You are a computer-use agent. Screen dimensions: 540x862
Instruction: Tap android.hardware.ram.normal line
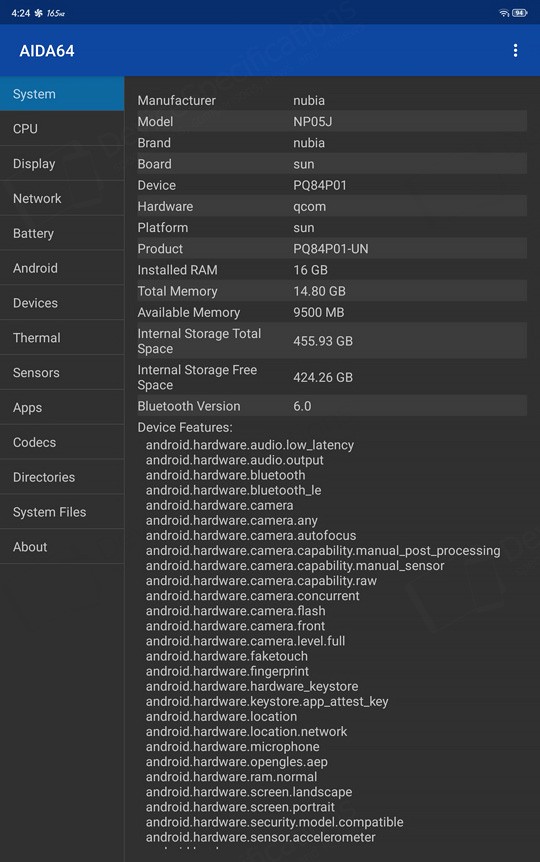tap(232, 777)
